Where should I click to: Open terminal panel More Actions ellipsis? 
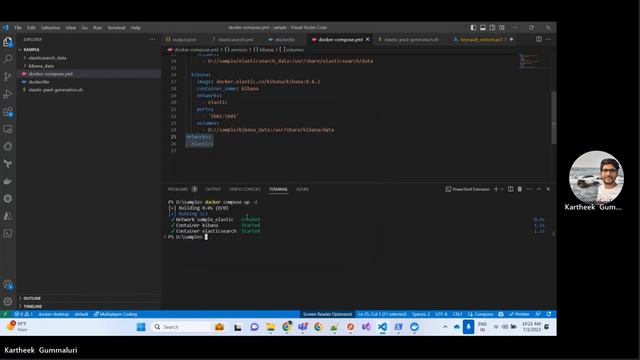[529, 189]
